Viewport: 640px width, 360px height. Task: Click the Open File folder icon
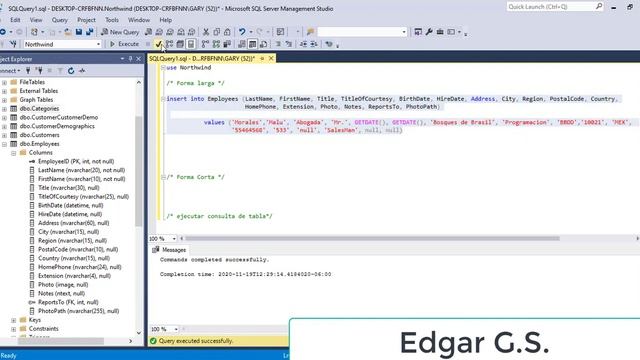tap(68, 32)
